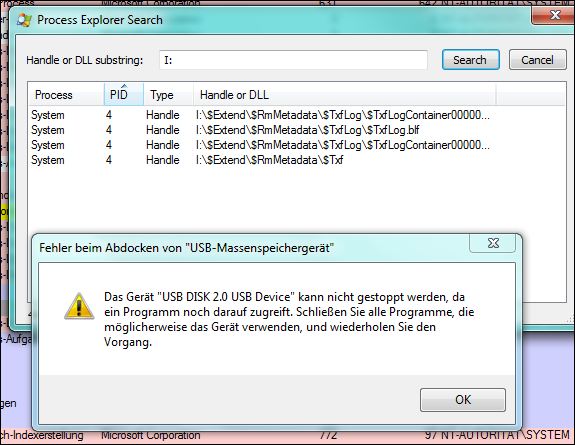575x445 pixels.
Task: Click the Search button
Action: coord(470,60)
